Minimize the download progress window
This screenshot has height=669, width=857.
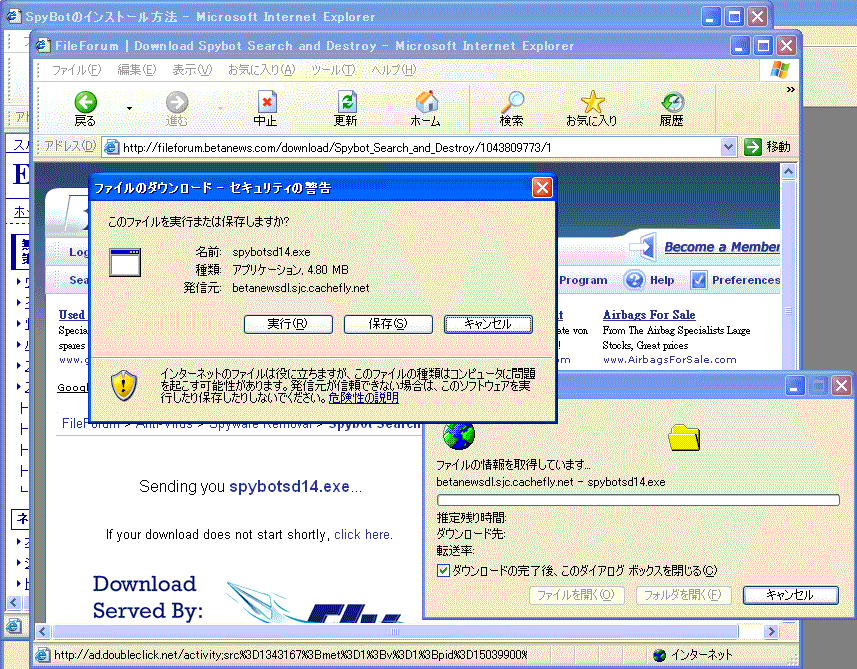(x=795, y=386)
